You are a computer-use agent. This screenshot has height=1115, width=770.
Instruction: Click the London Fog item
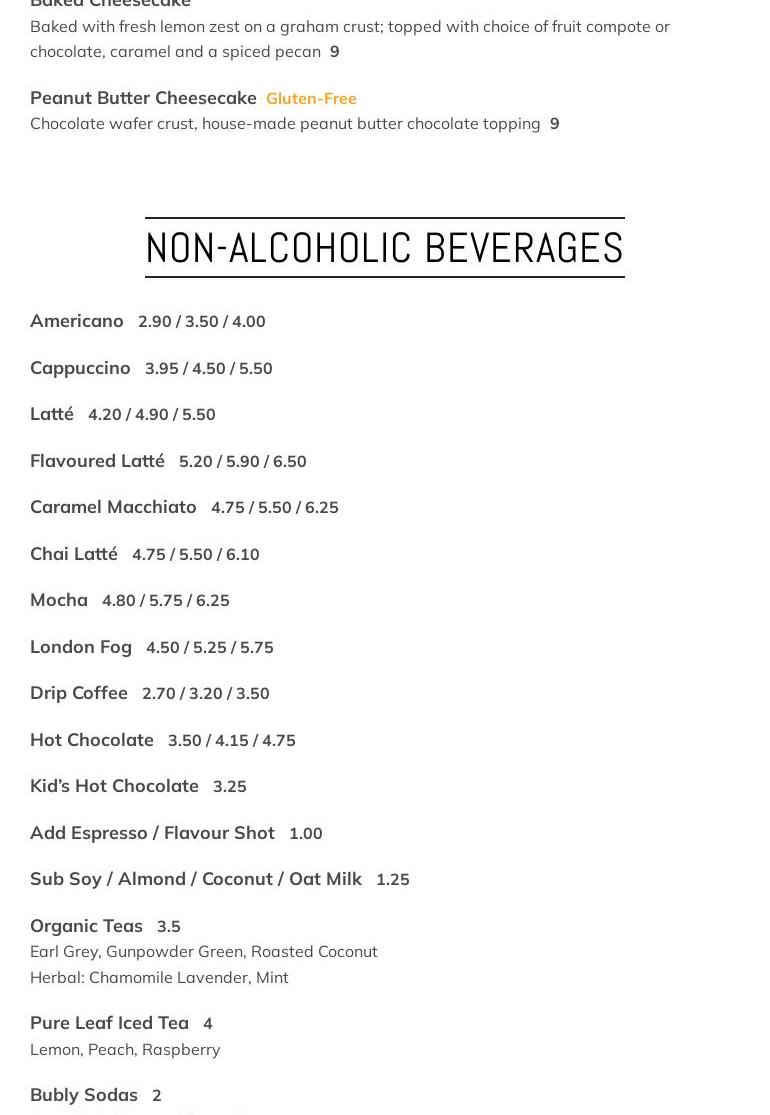pos(81,647)
